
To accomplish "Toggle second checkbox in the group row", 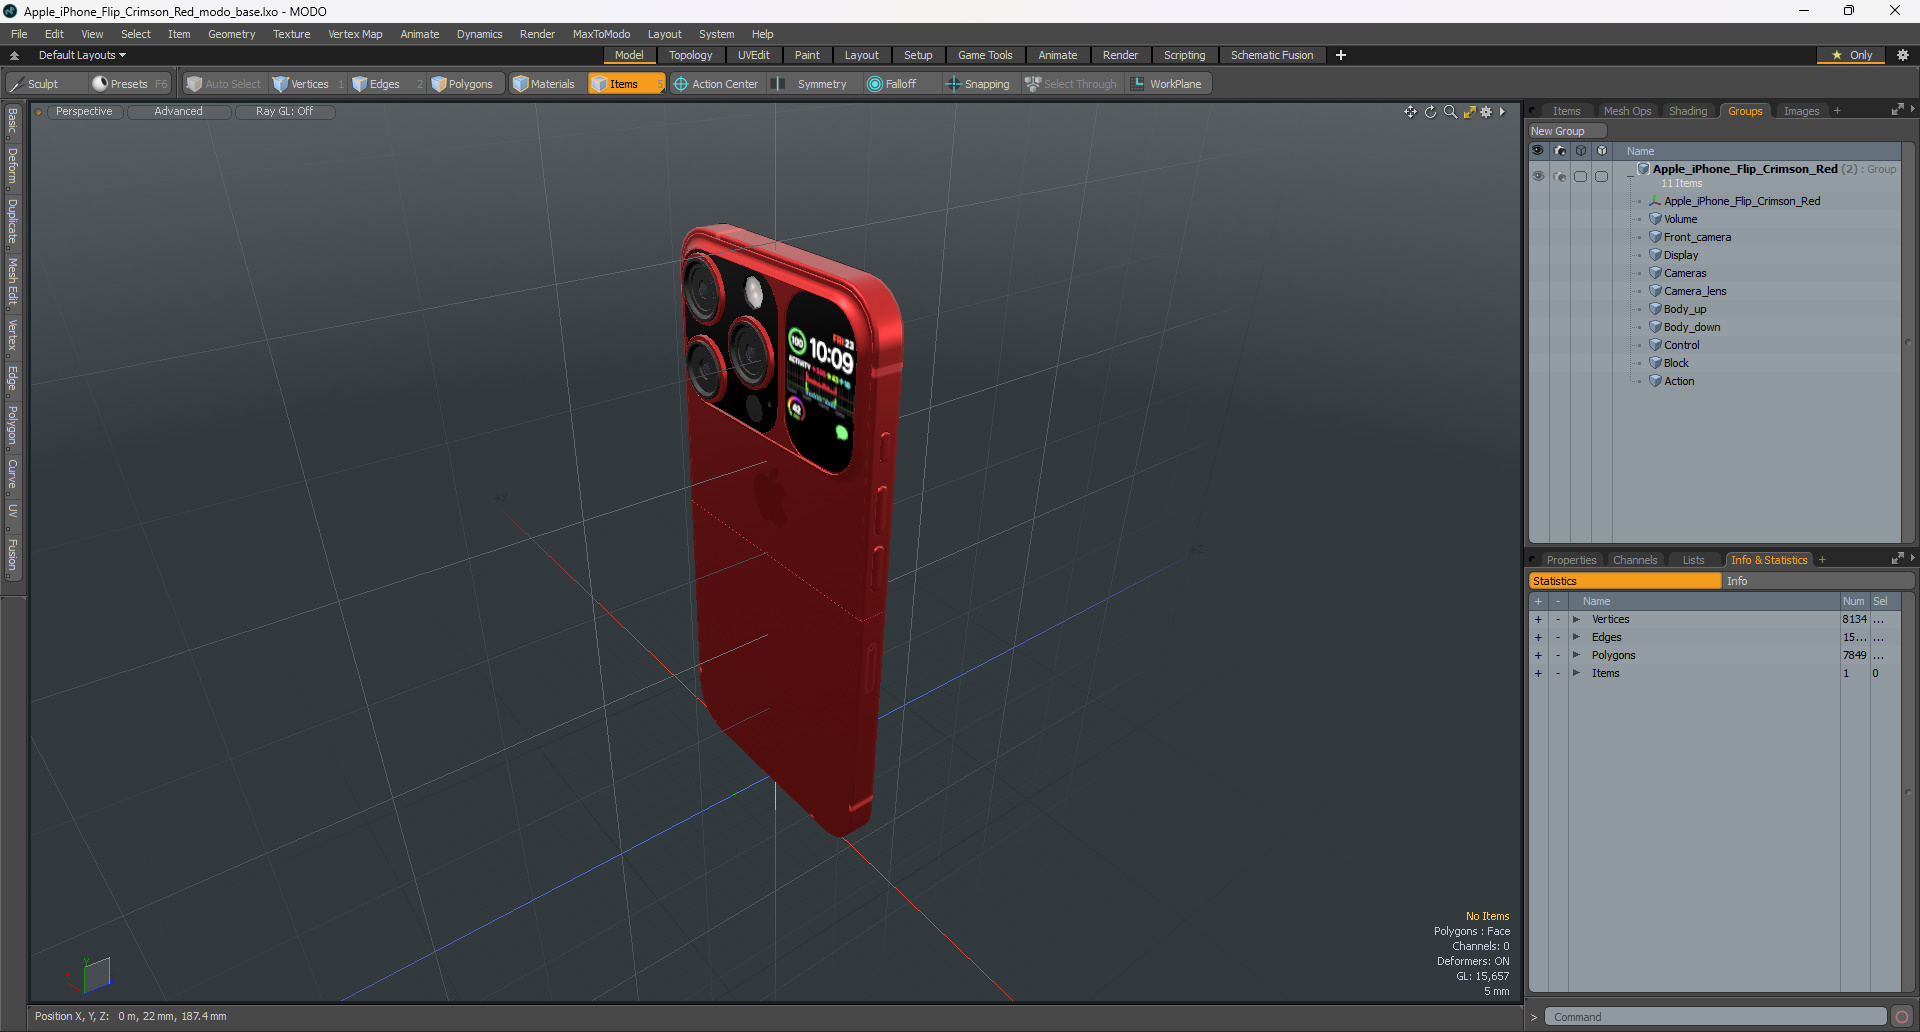I will [1601, 176].
